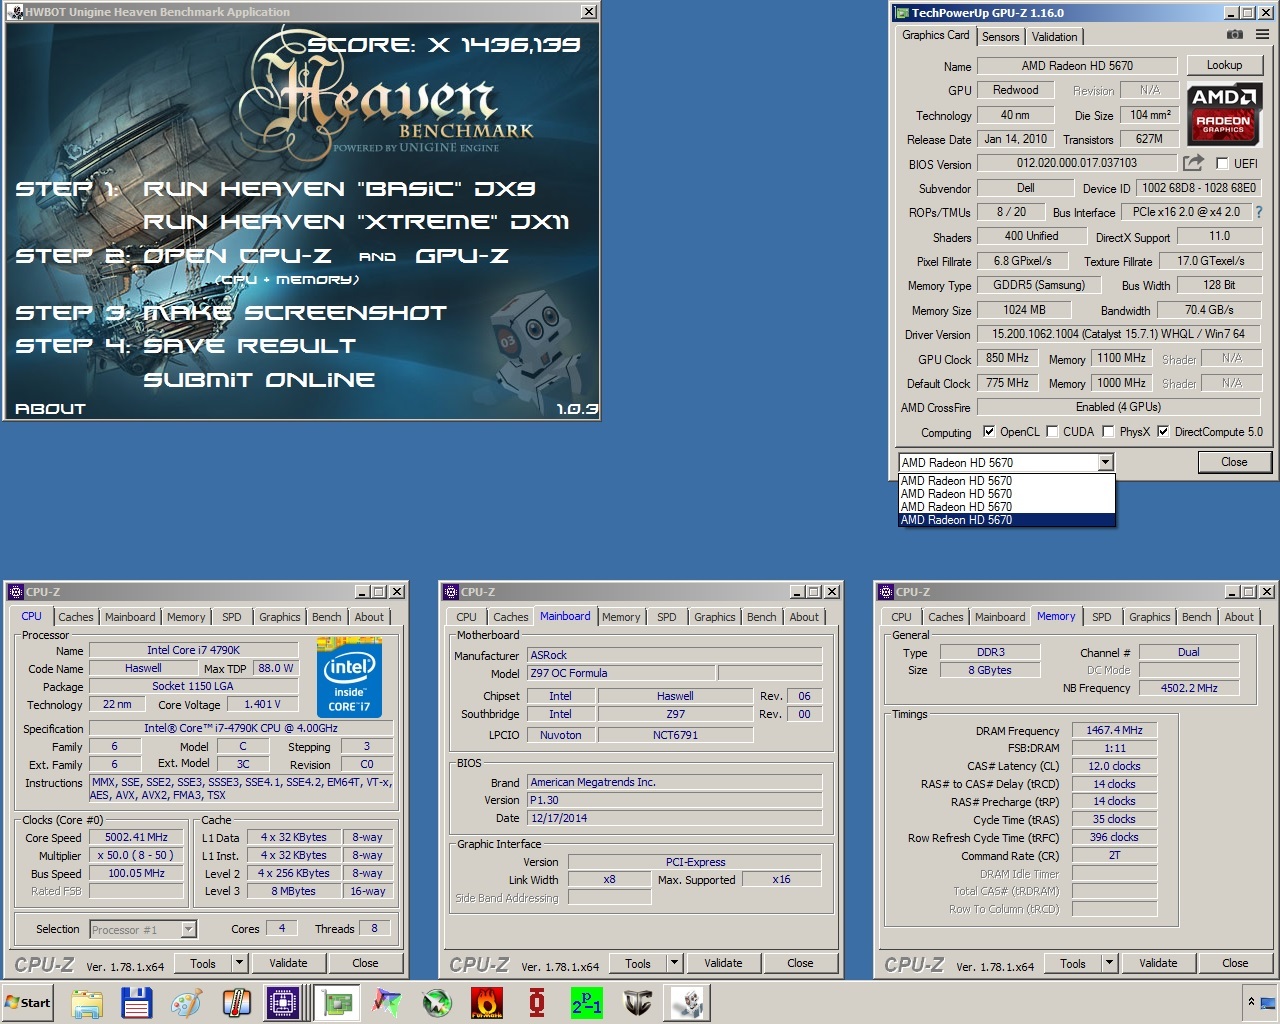Screen dimensions: 1280x1024
Task: Open SPD tab in the ASRock Mainboard window
Action: [x=667, y=617]
